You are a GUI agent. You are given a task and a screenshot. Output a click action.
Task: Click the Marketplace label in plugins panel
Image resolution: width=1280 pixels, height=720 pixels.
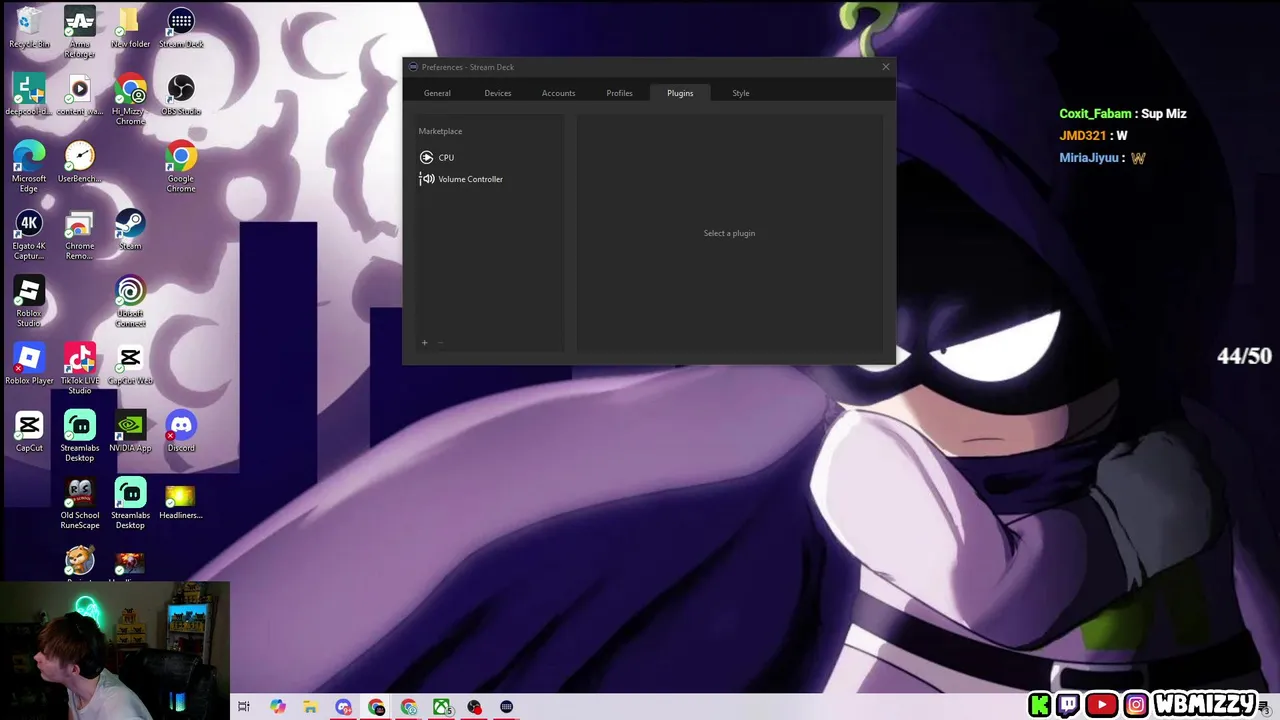(440, 131)
